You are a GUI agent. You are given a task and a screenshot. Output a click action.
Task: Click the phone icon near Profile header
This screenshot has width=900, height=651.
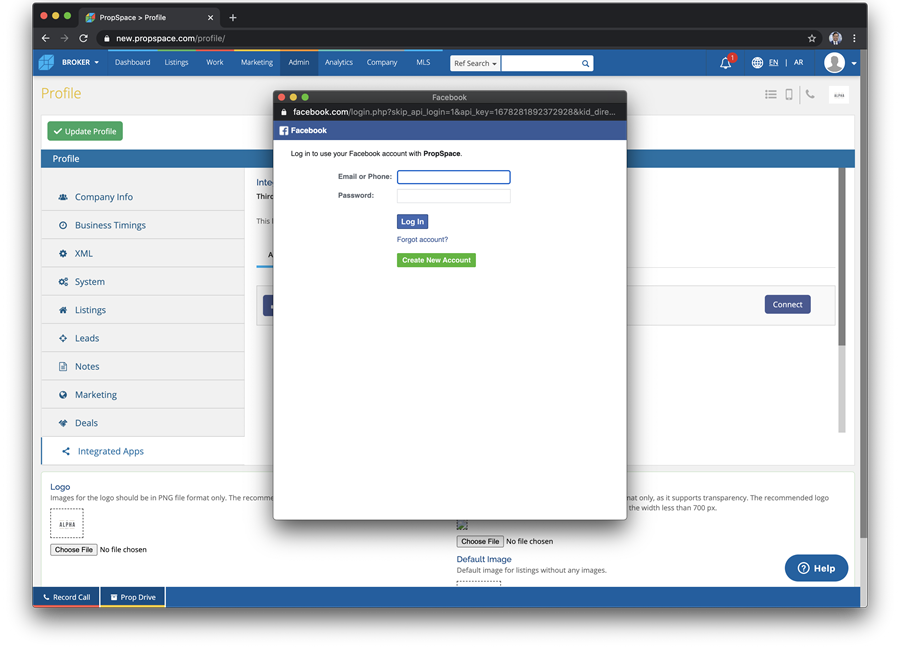(810, 94)
